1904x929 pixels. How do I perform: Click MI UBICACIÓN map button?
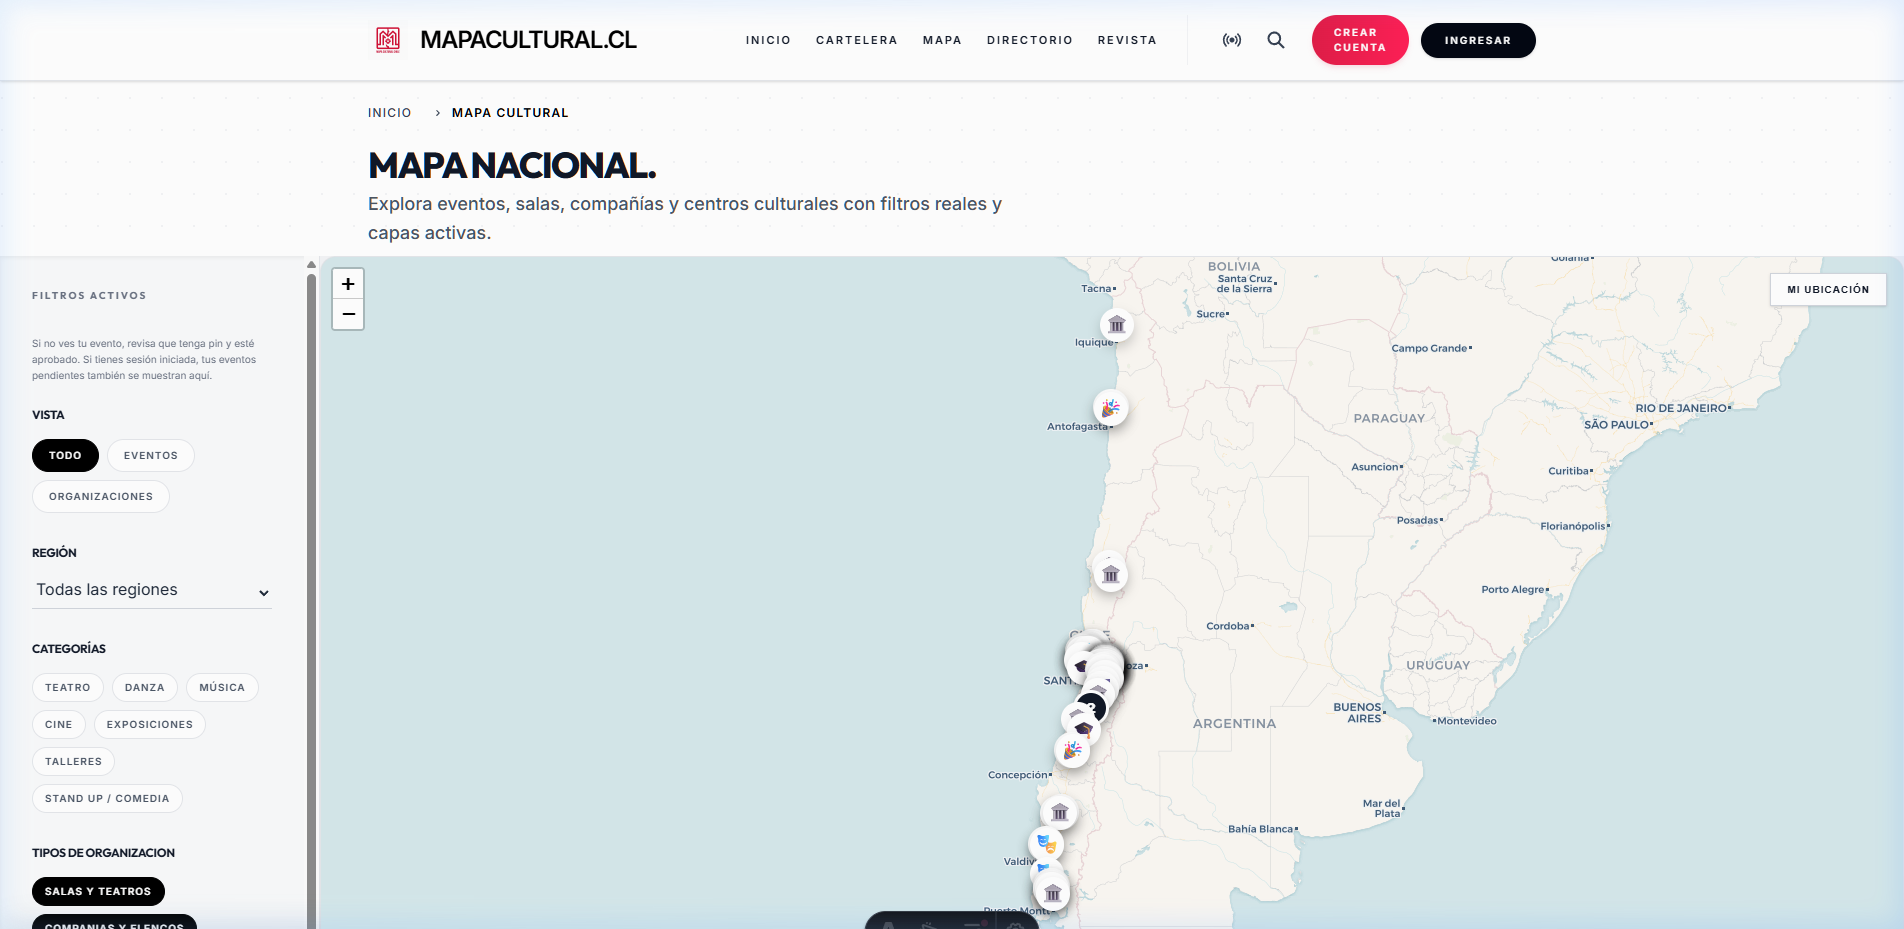[x=1828, y=289]
